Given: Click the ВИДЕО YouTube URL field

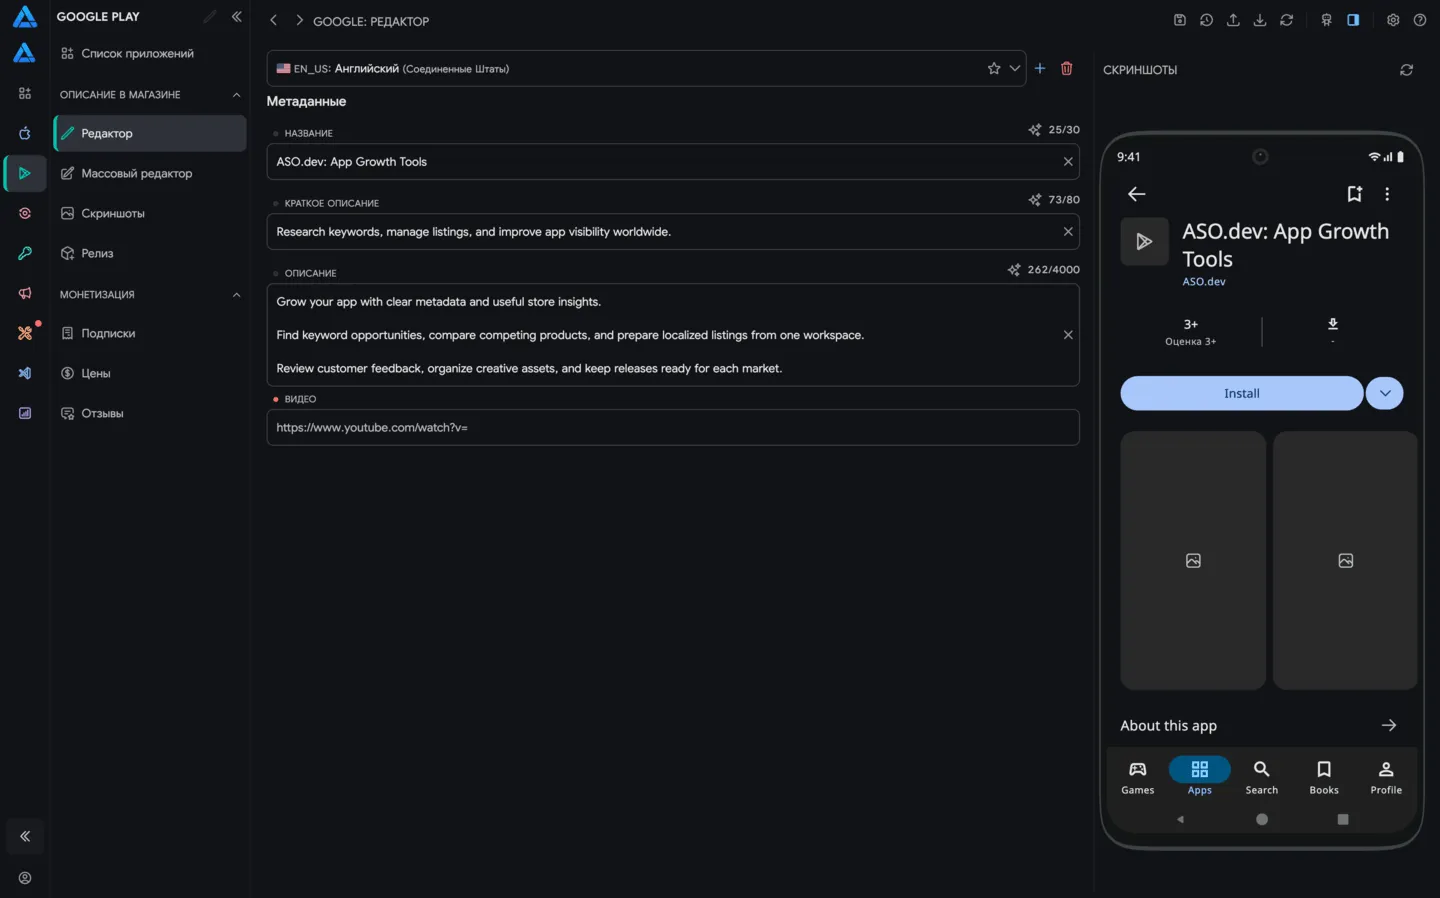Looking at the screenshot, I should pyautogui.click(x=673, y=427).
